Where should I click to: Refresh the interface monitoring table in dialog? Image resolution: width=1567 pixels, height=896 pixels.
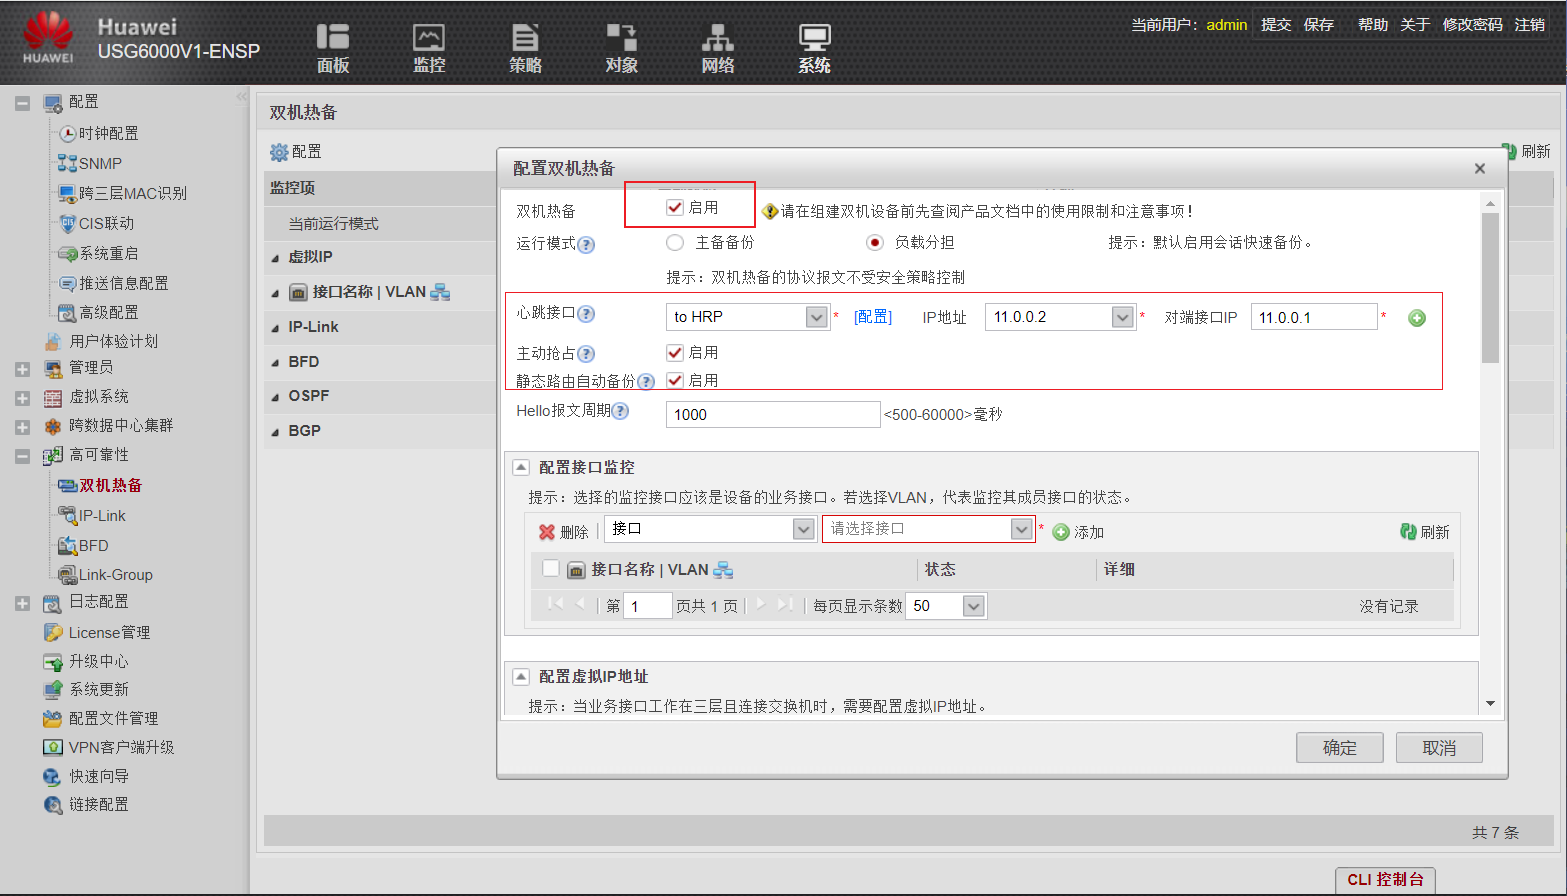tap(1425, 532)
